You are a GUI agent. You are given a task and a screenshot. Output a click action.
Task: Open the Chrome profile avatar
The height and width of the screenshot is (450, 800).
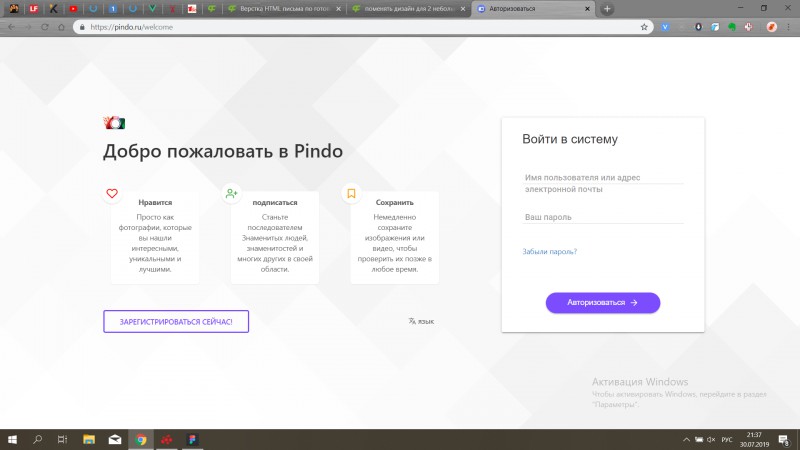pyautogui.click(x=771, y=27)
